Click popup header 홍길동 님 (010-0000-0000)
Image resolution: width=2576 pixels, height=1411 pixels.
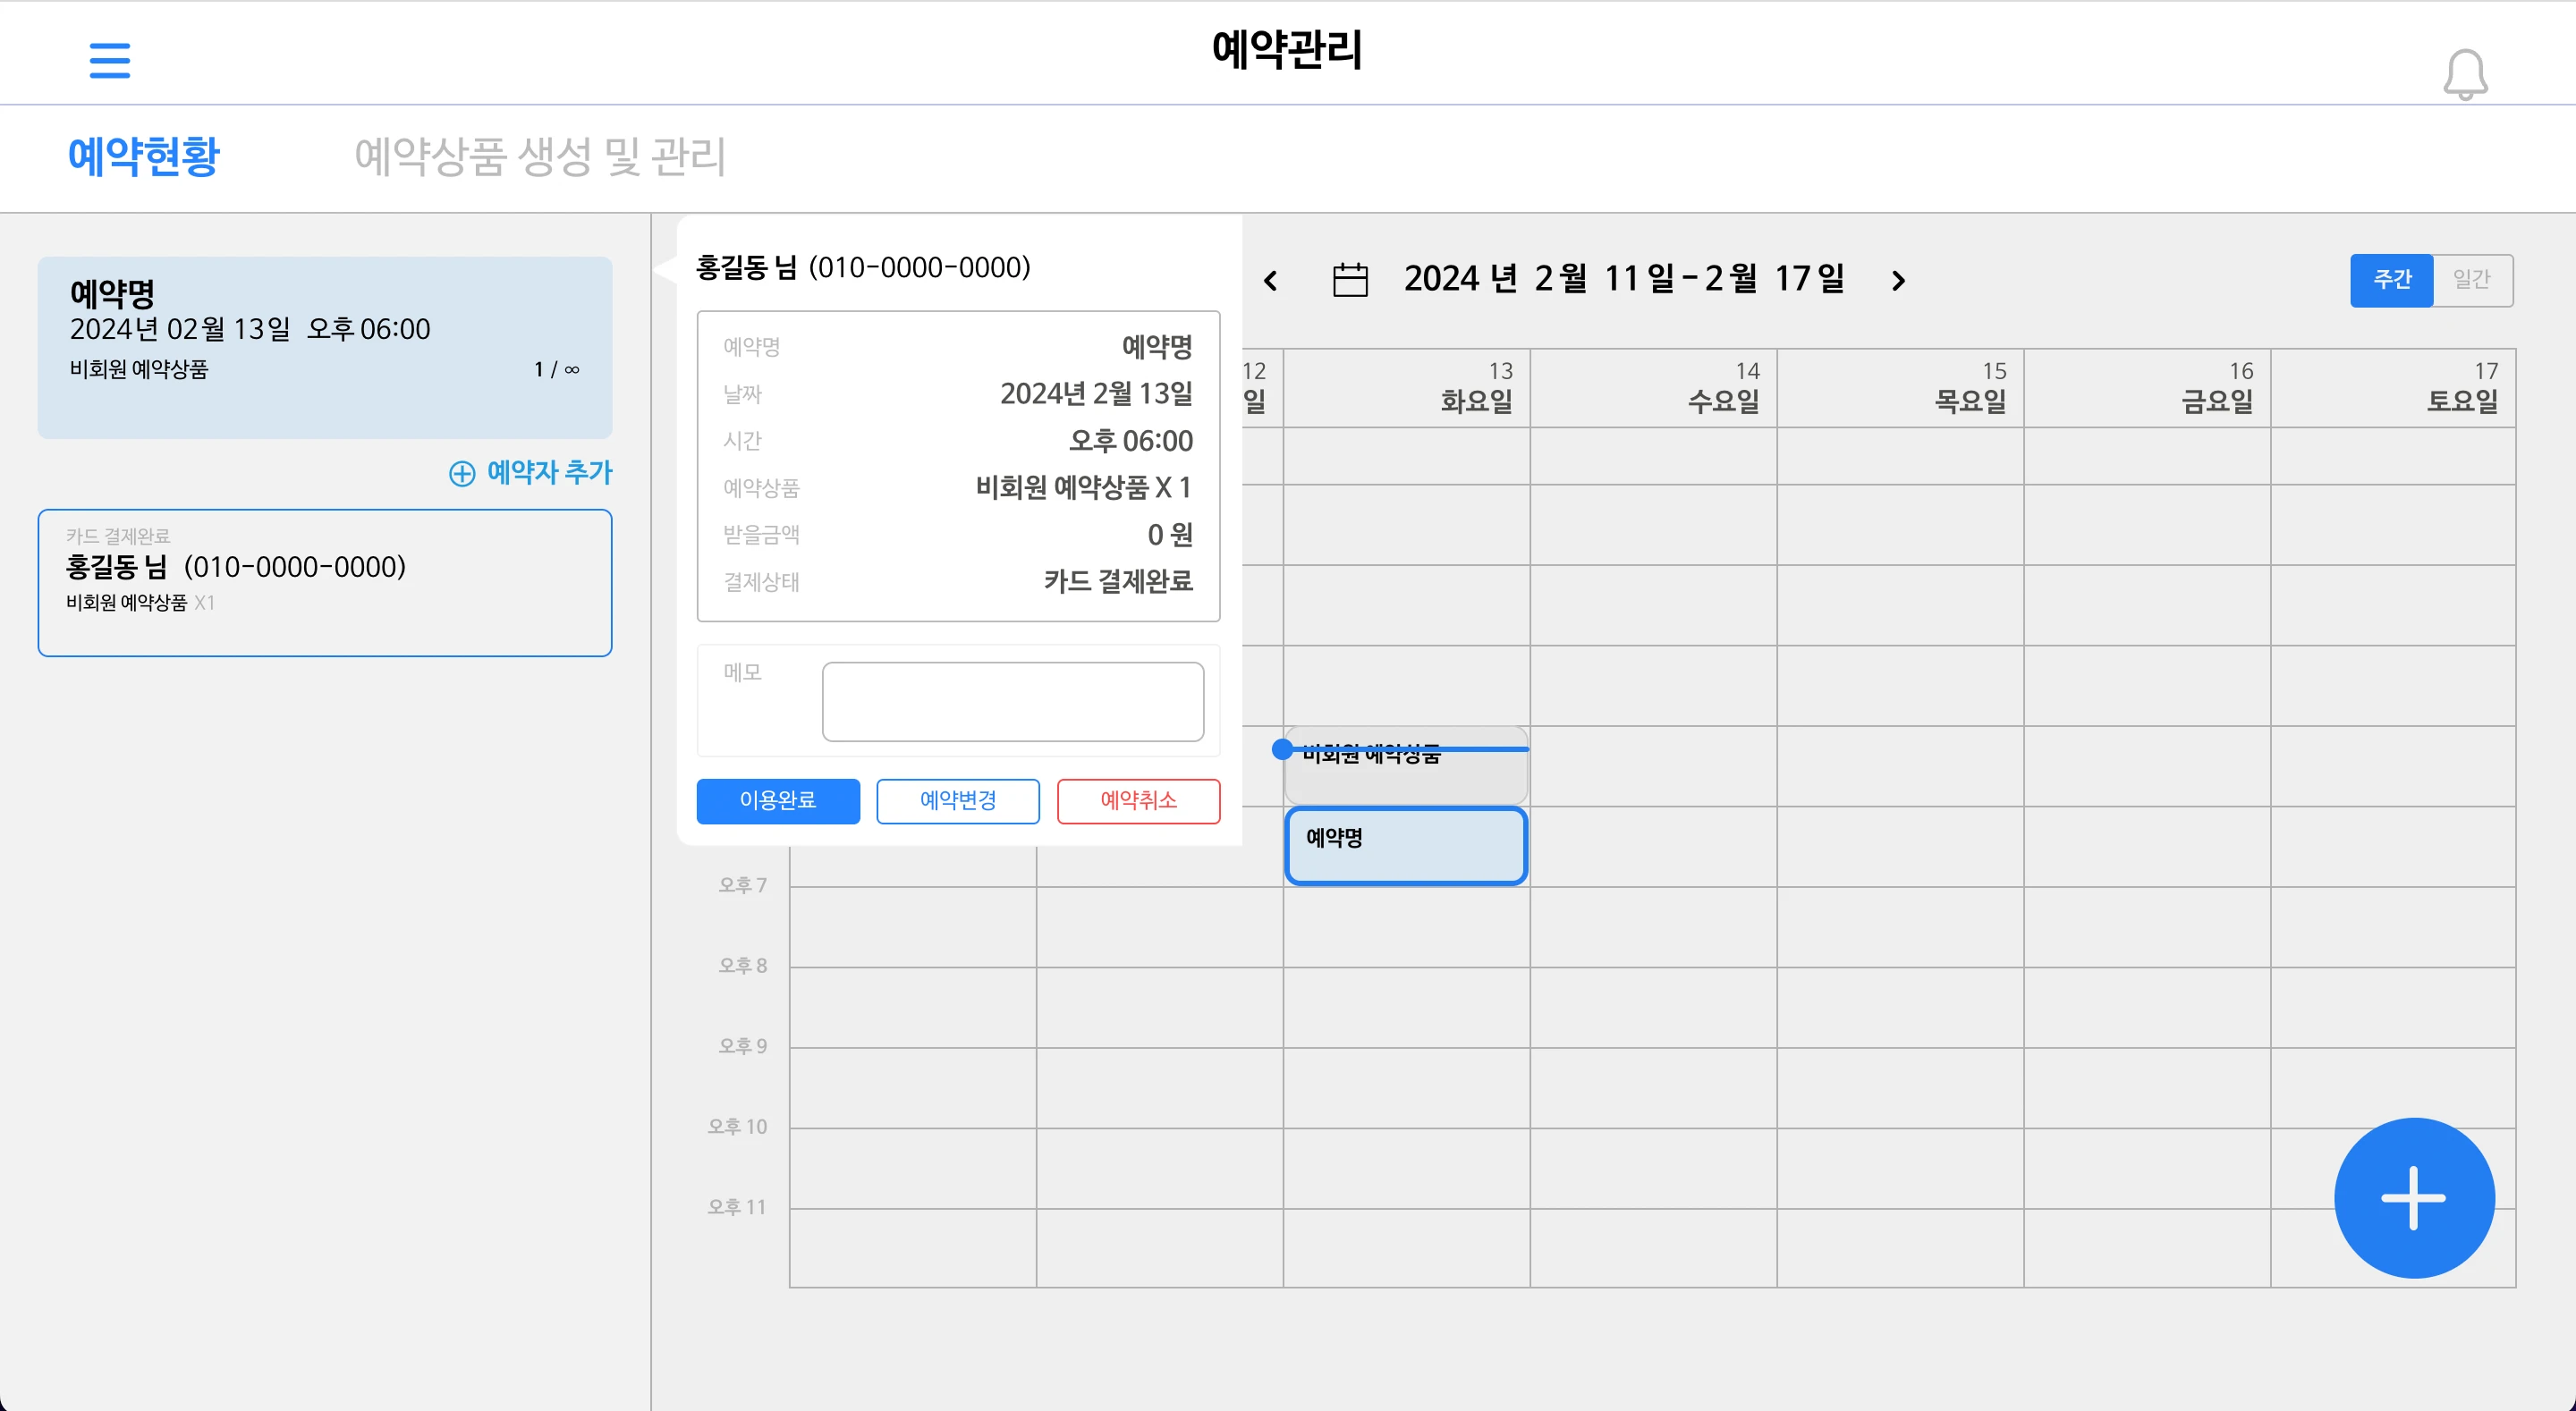863,267
